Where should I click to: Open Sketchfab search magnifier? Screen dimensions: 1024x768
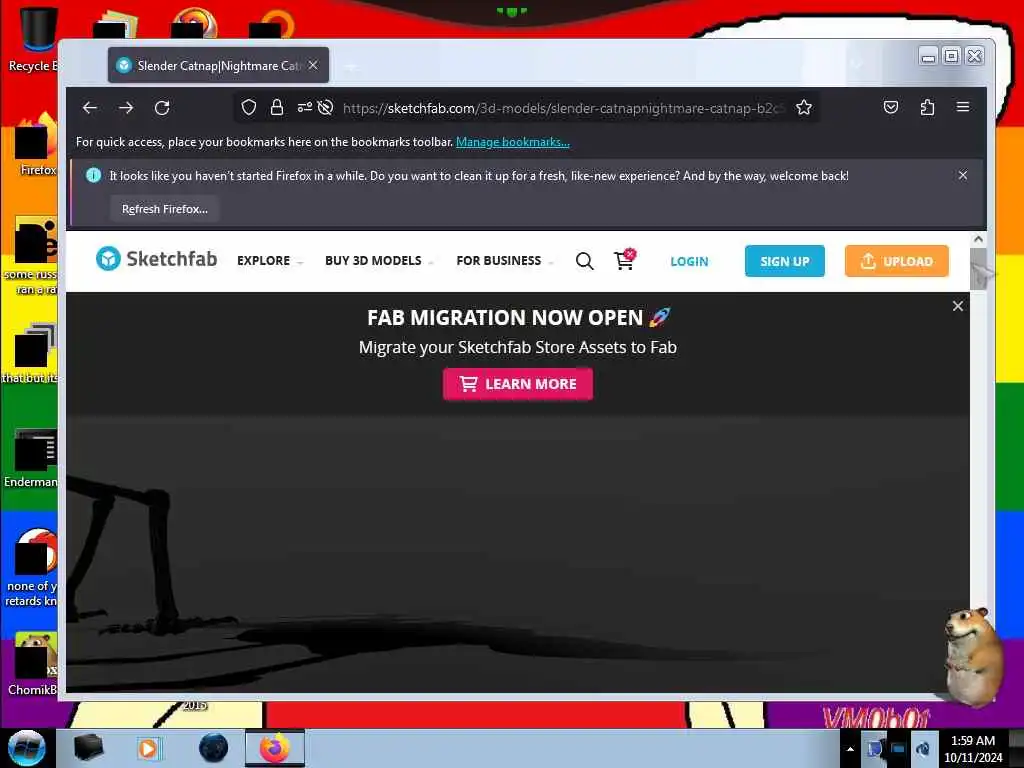(584, 261)
